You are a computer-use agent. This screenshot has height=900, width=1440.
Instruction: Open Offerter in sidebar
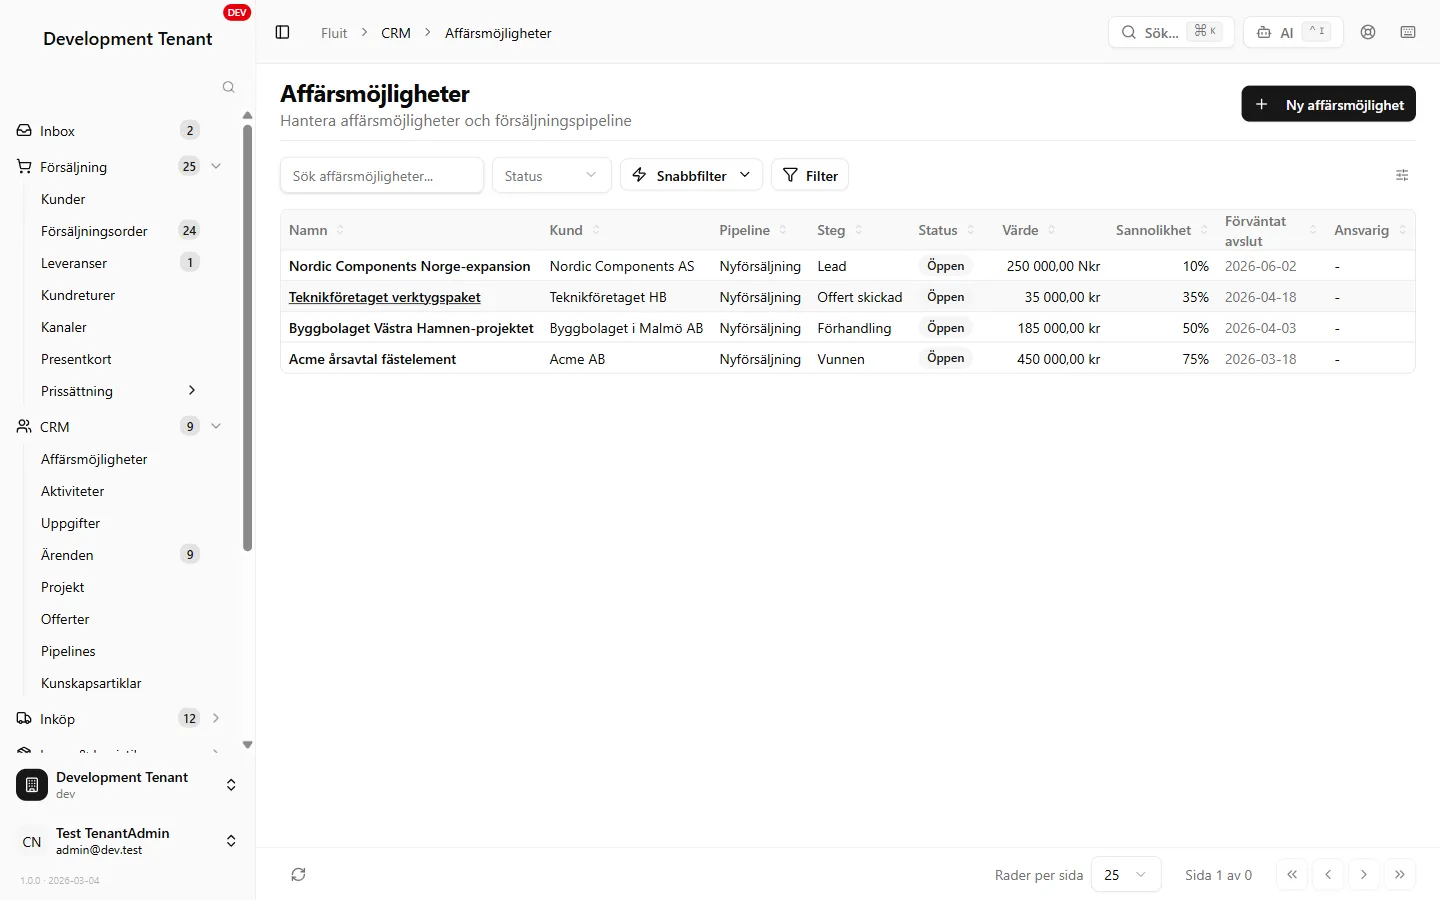tap(65, 619)
